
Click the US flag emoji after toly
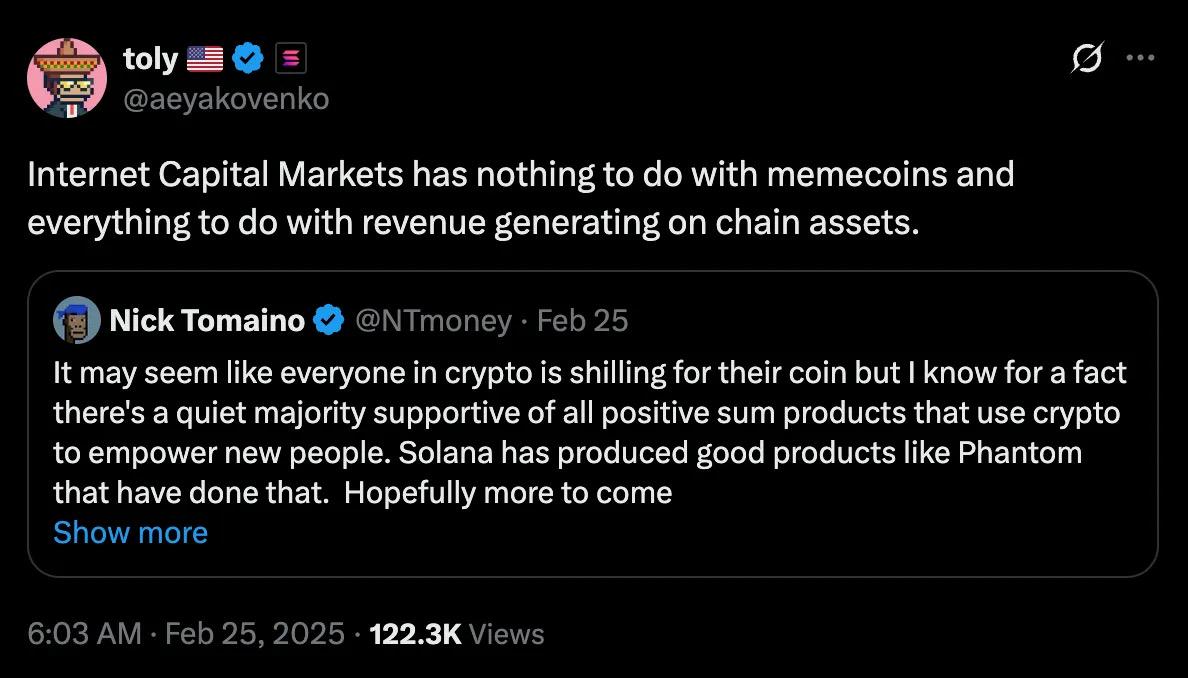click(x=205, y=60)
